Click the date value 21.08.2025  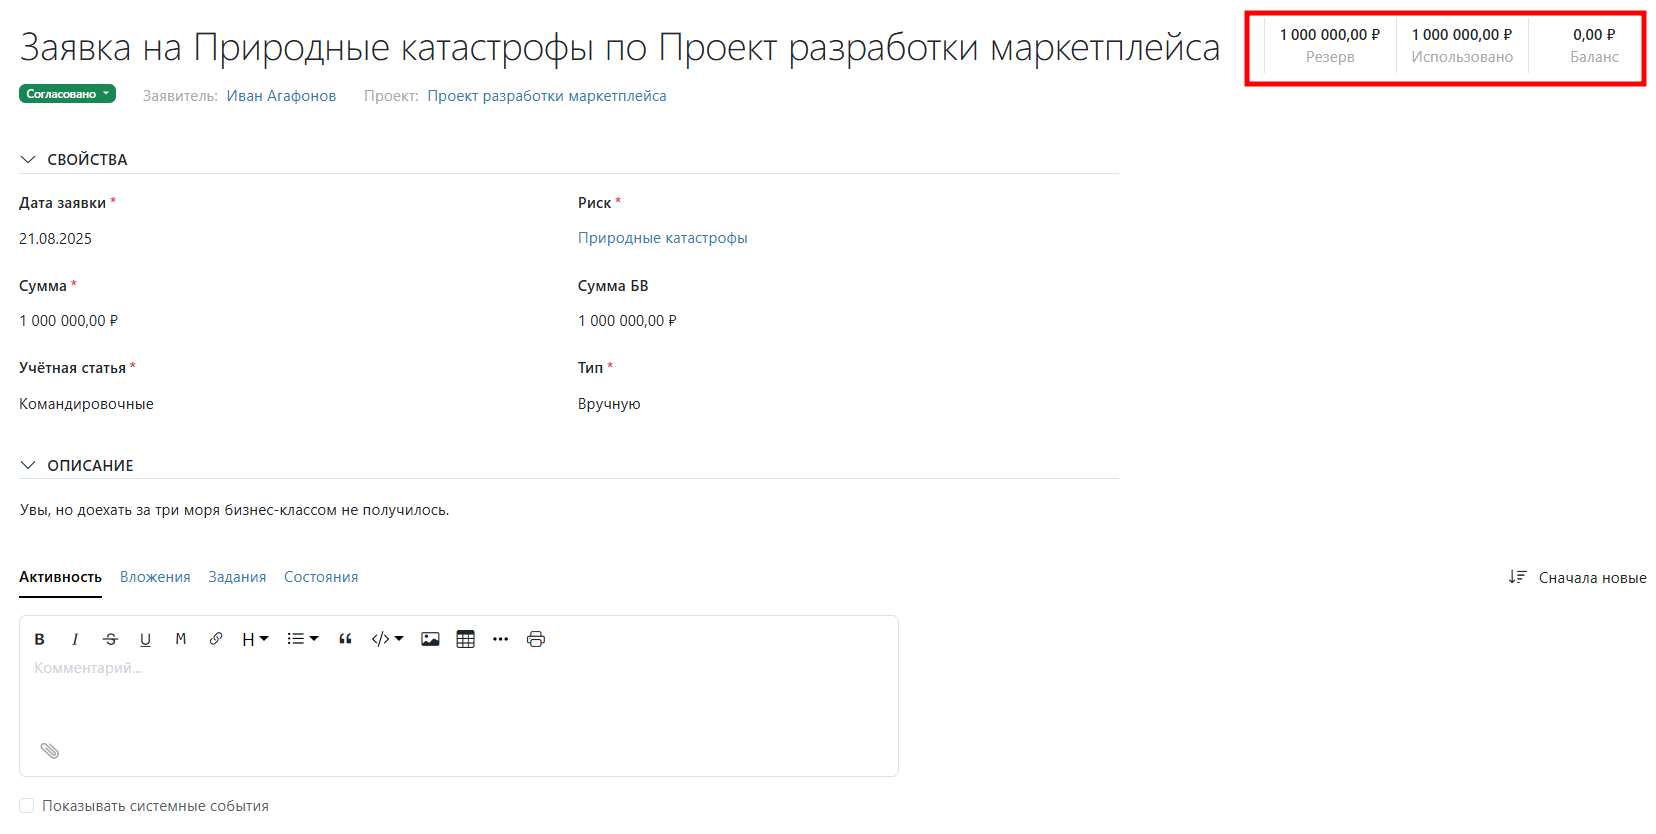[55, 239]
